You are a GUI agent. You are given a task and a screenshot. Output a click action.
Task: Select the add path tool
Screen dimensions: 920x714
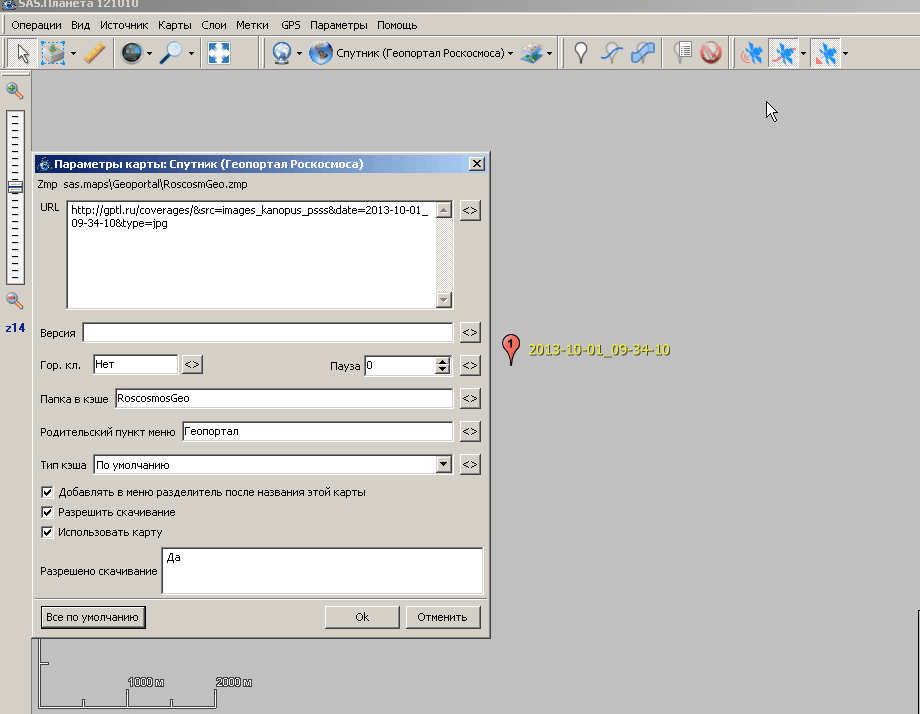612,54
